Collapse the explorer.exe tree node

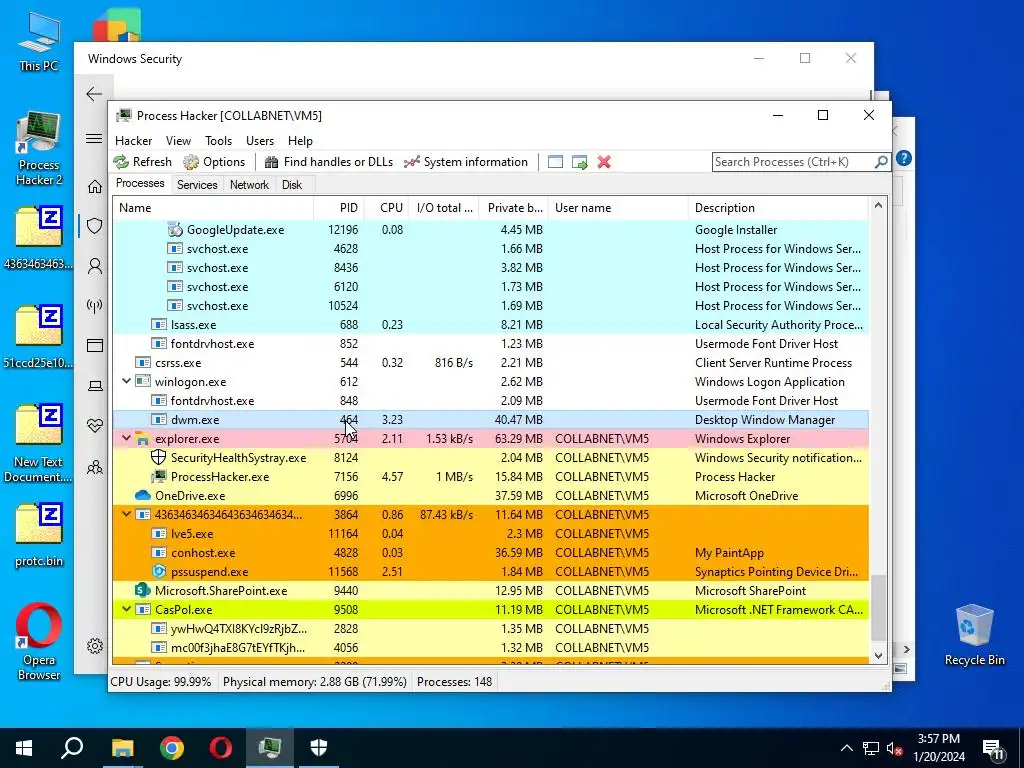point(126,438)
